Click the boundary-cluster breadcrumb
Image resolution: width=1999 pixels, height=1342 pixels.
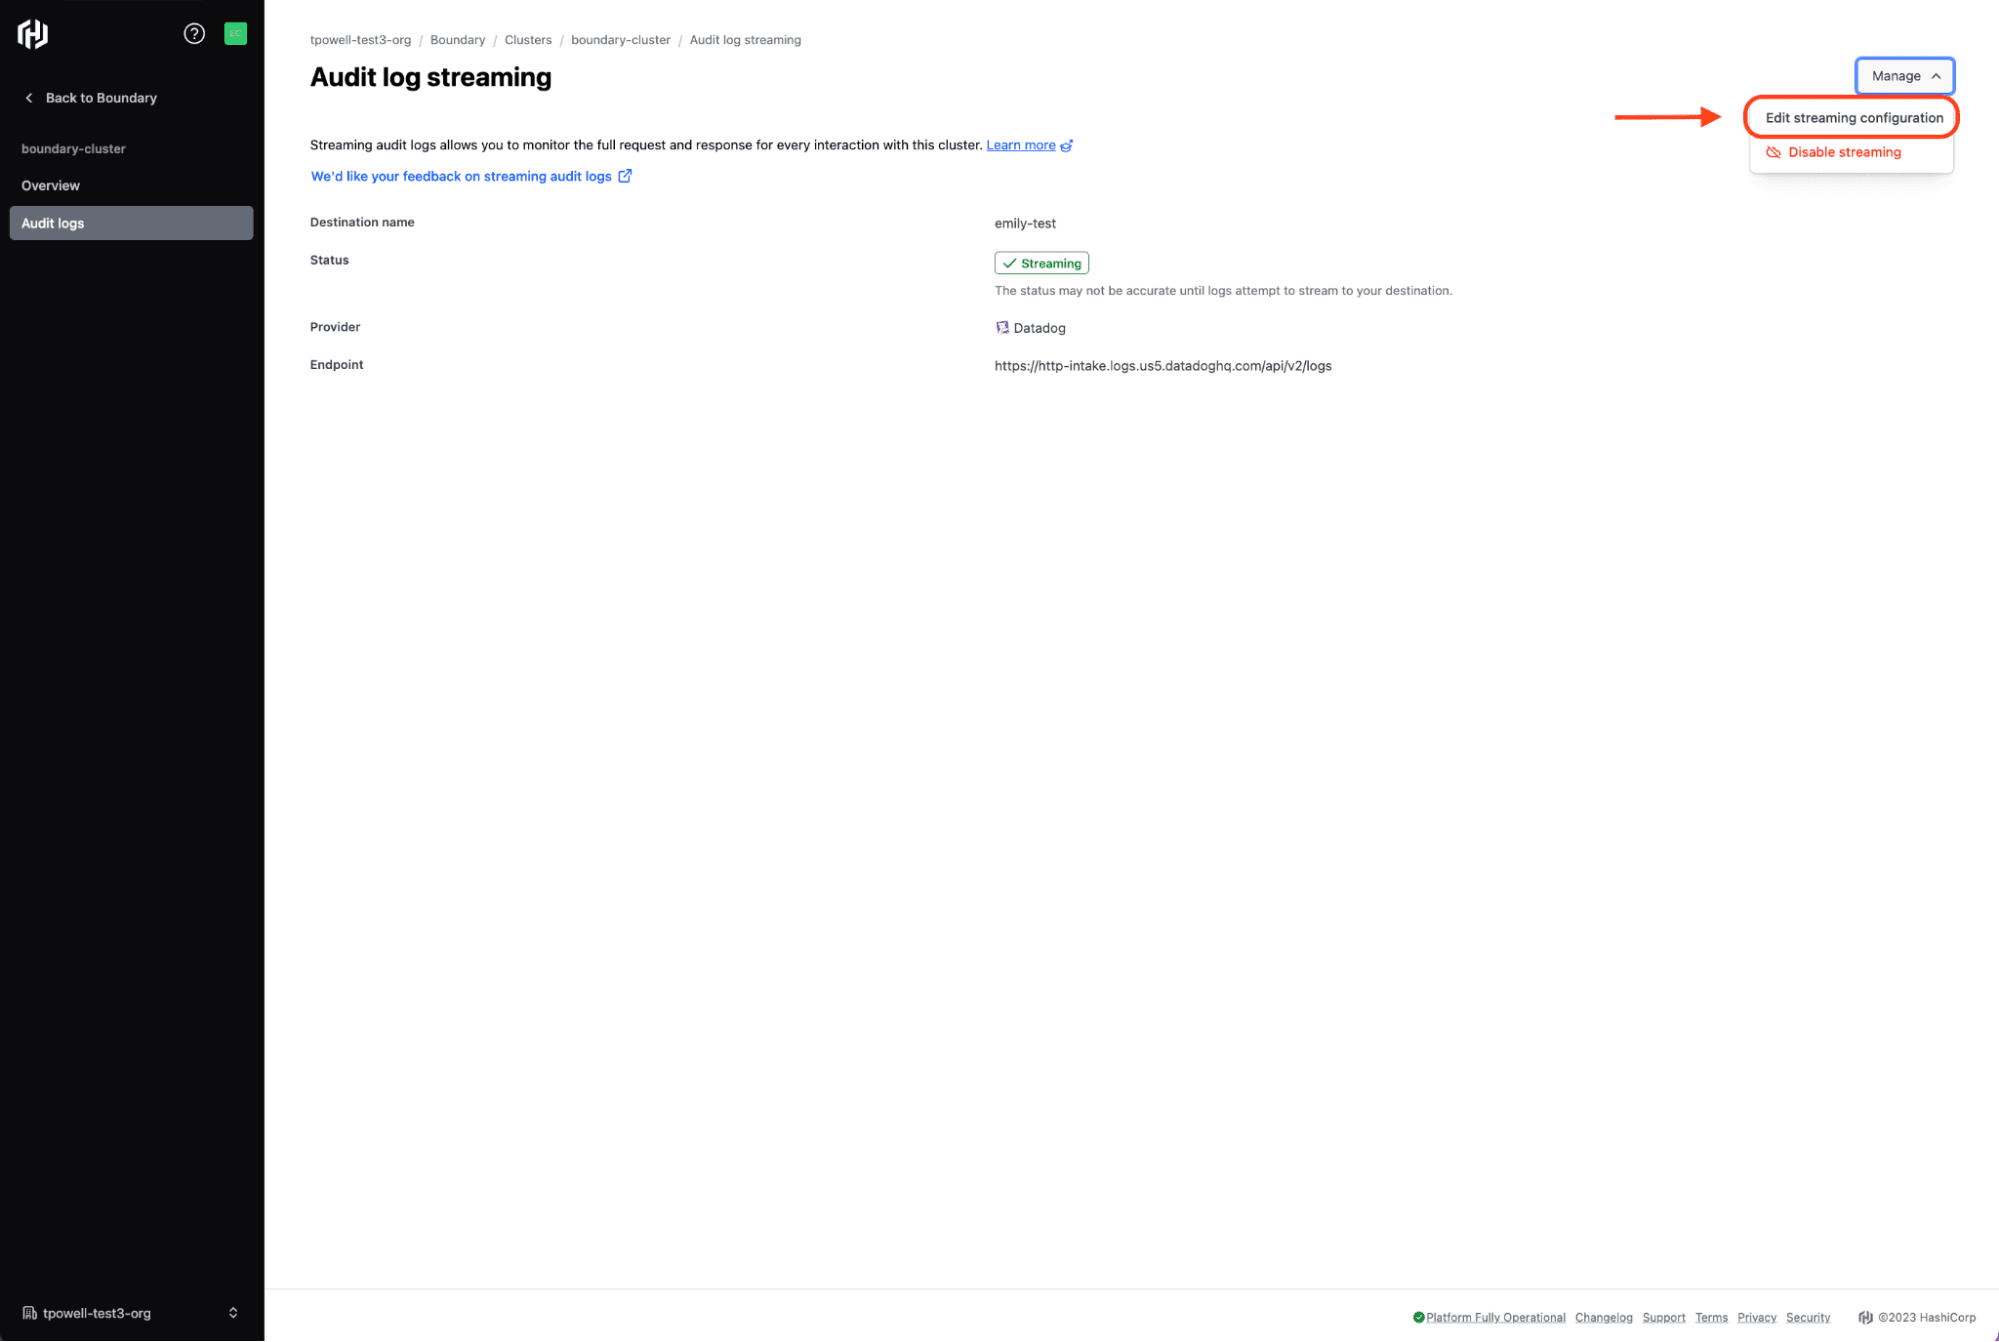tap(620, 40)
